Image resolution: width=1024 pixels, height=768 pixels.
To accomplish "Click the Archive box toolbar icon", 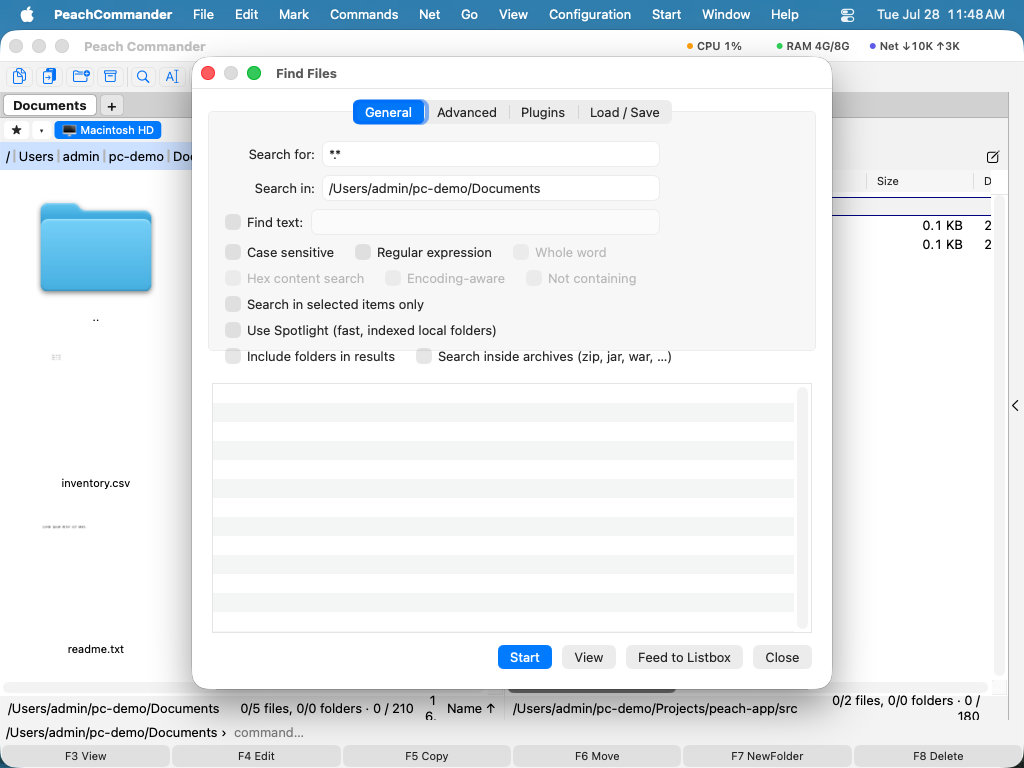I will tap(110, 76).
